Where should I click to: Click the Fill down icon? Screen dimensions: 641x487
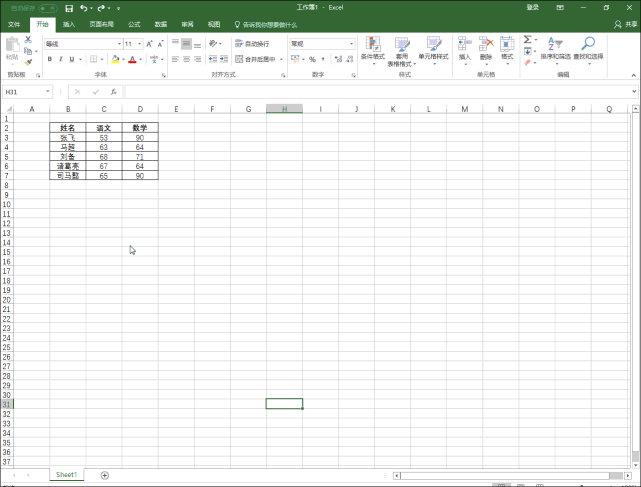[x=527, y=51]
